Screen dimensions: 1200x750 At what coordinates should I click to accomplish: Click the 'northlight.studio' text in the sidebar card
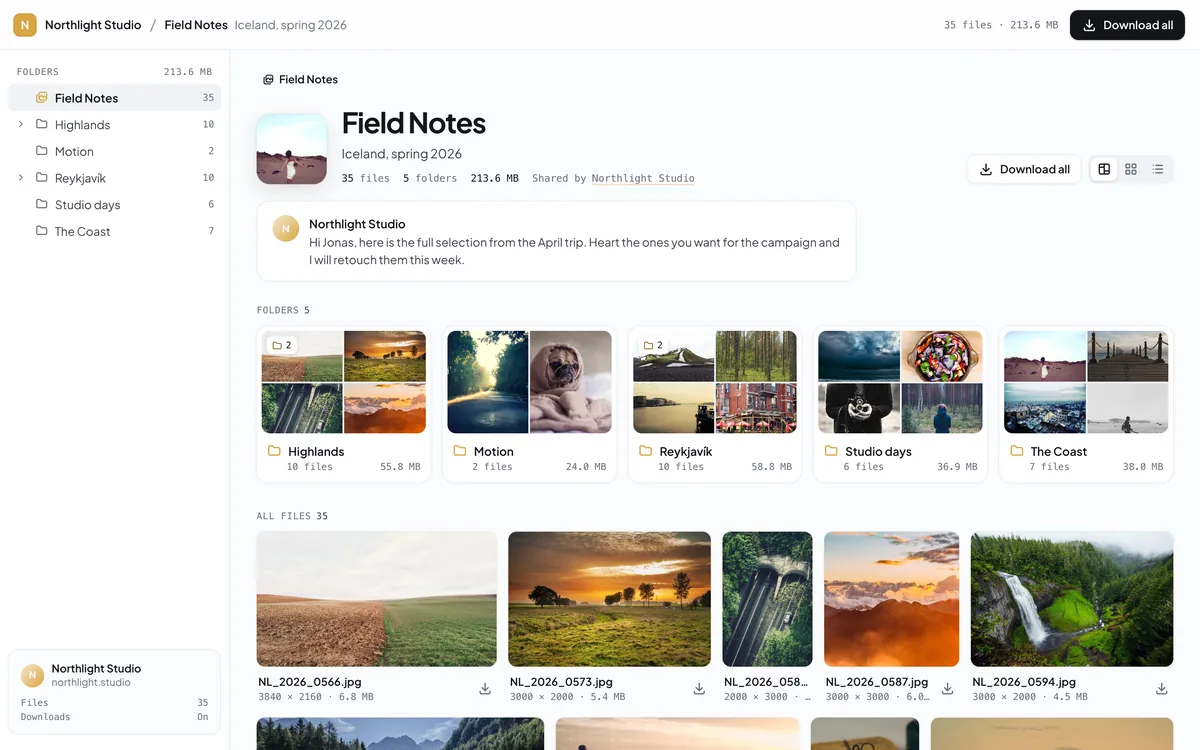pos(91,682)
